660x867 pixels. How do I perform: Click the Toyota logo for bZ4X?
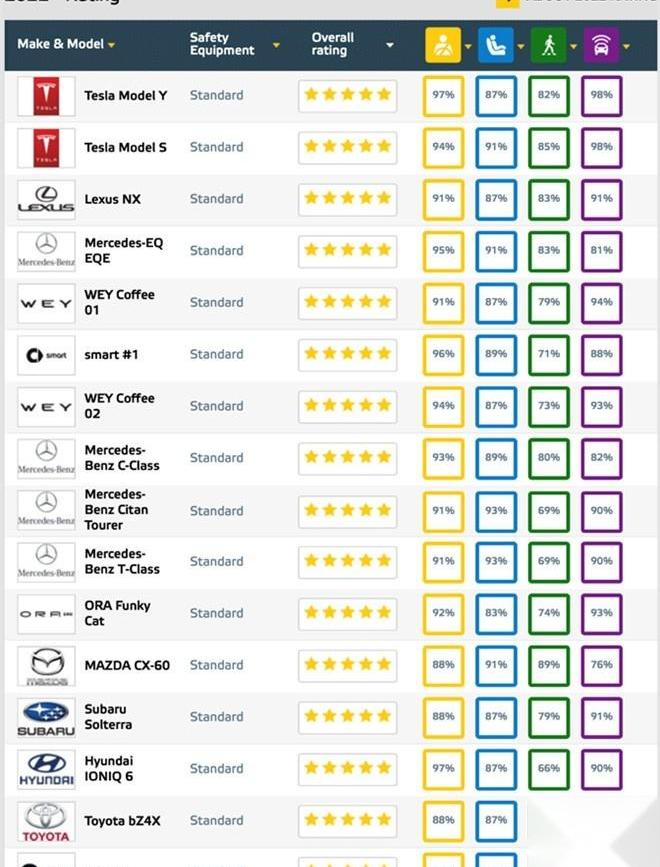pyautogui.click(x=46, y=821)
